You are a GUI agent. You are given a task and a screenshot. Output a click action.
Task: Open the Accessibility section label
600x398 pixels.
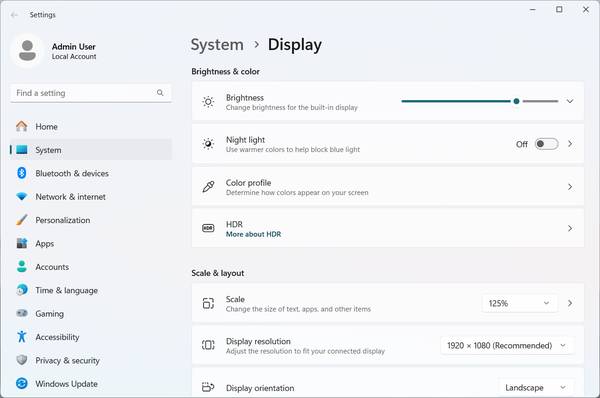click(57, 337)
